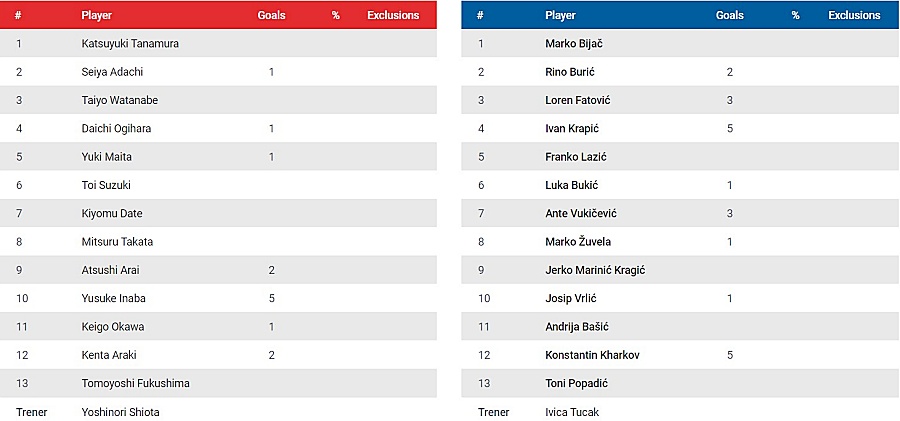Screen dimensions: 900x421
Task: Select Loren Fatović row
Action: click(x=680, y=100)
